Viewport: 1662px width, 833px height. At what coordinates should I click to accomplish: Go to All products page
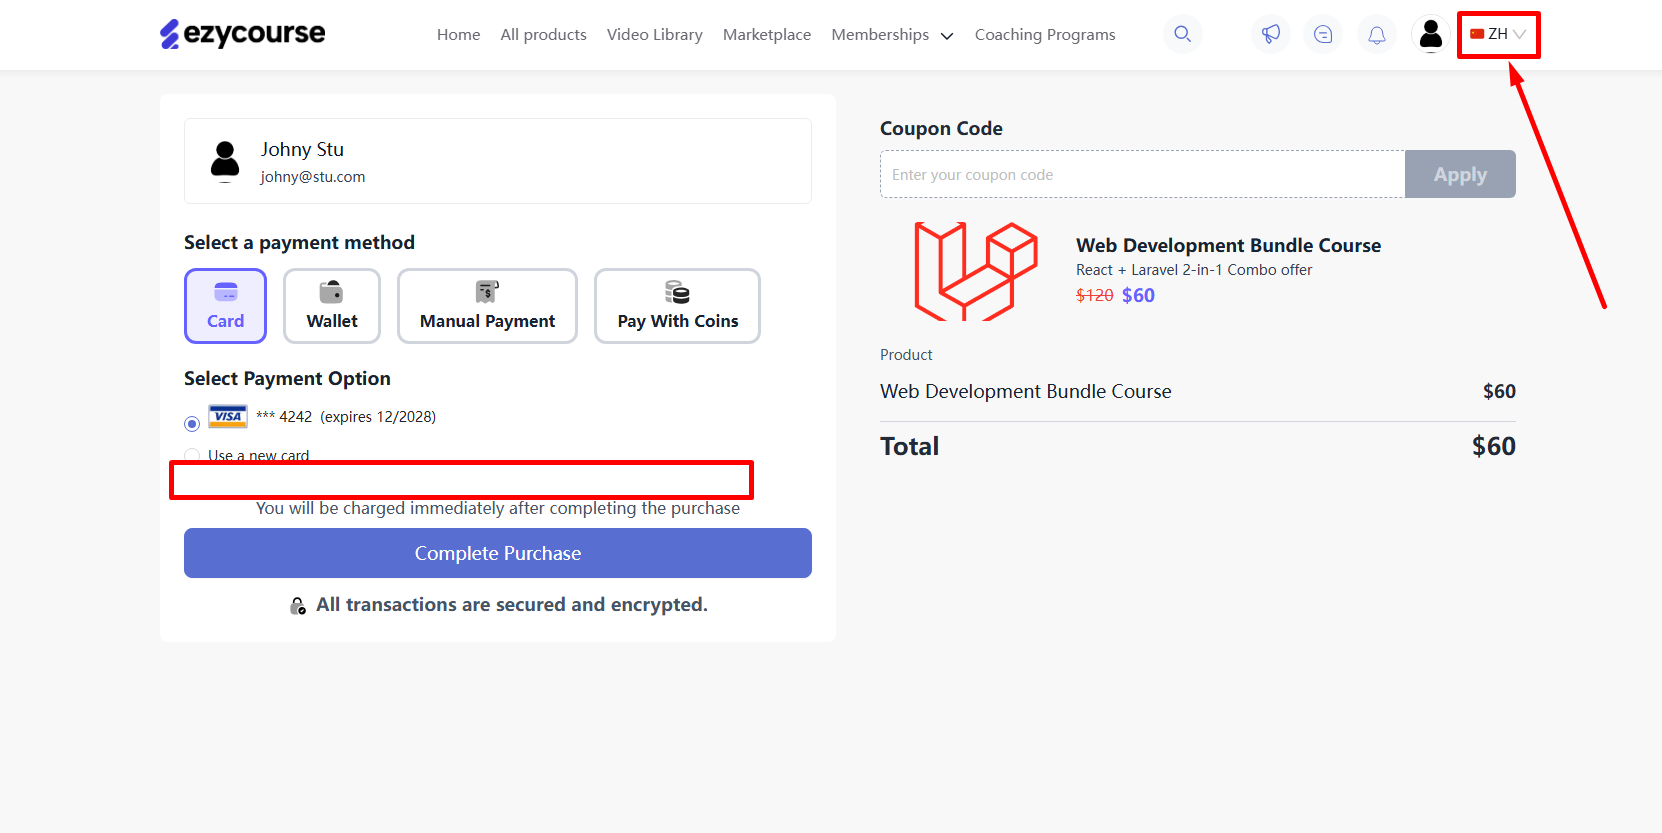(543, 35)
